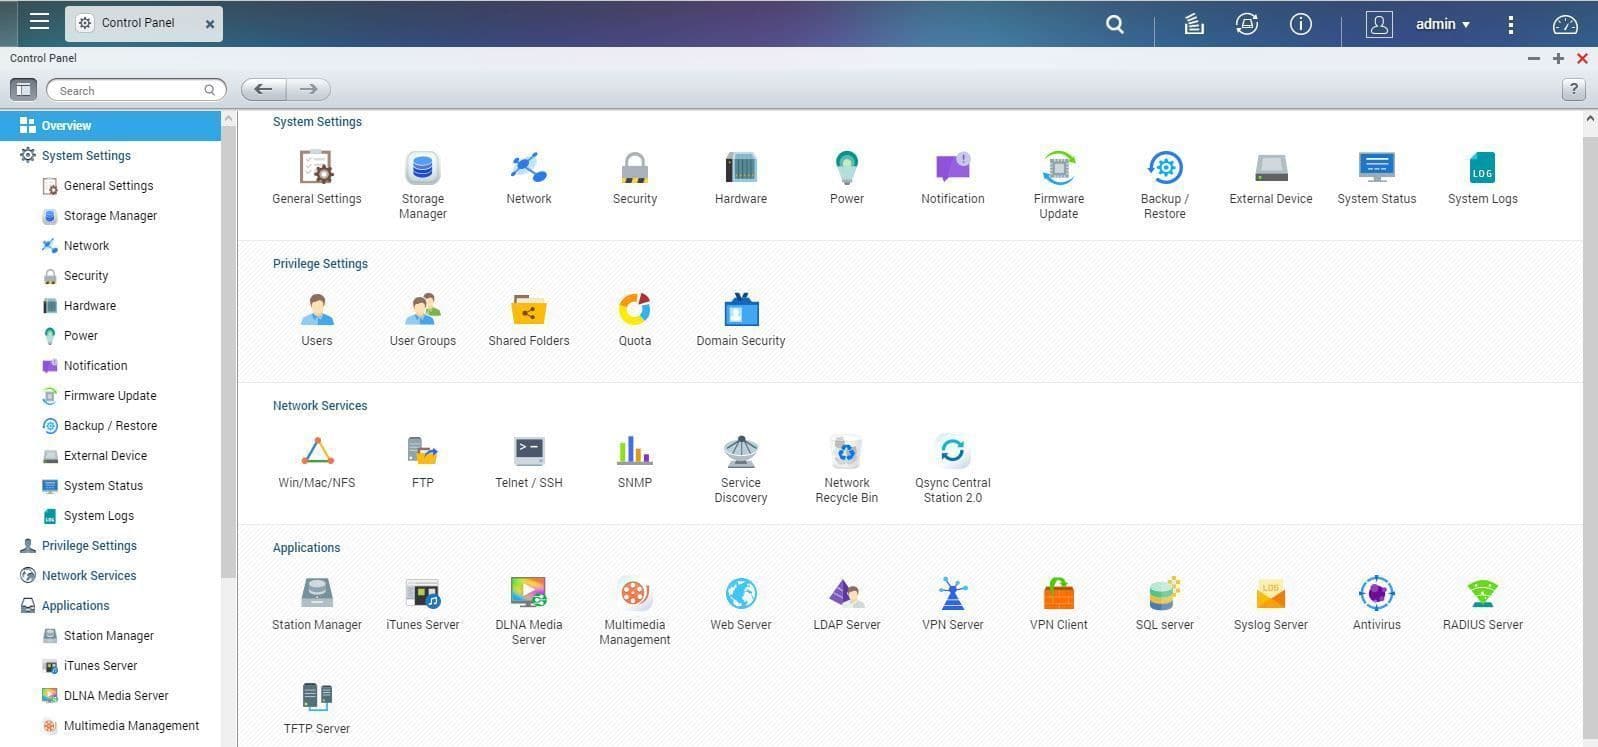Screen dimensions: 1598x747
Task: Expand Network Services in the sidebar
Action: click(x=88, y=576)
